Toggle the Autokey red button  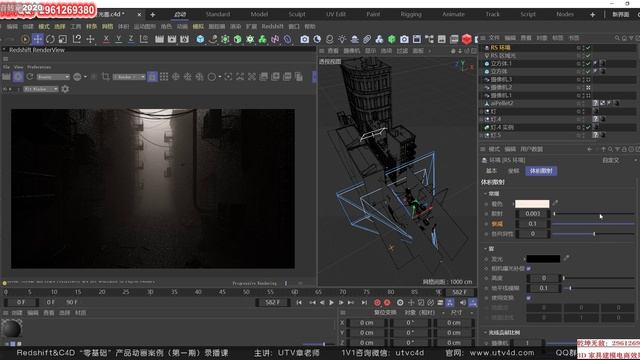(387, 302)
